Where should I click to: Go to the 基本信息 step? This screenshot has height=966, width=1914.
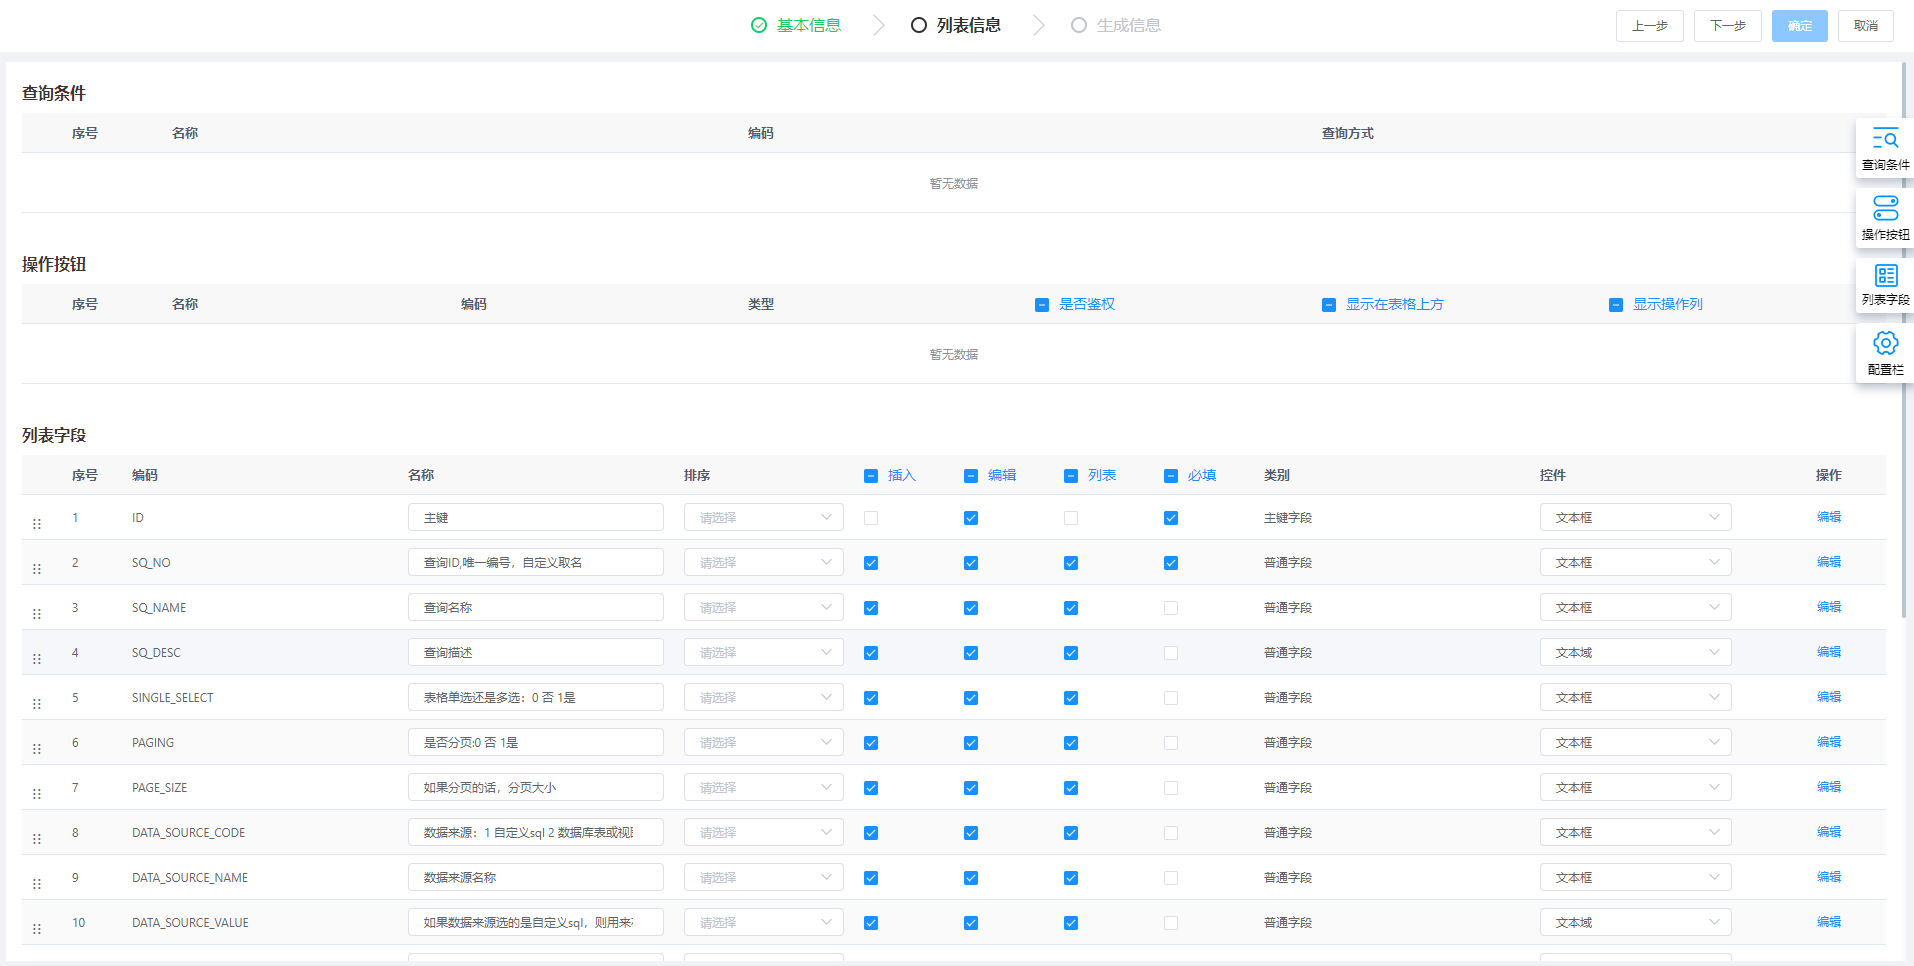(x=809, y=25)
